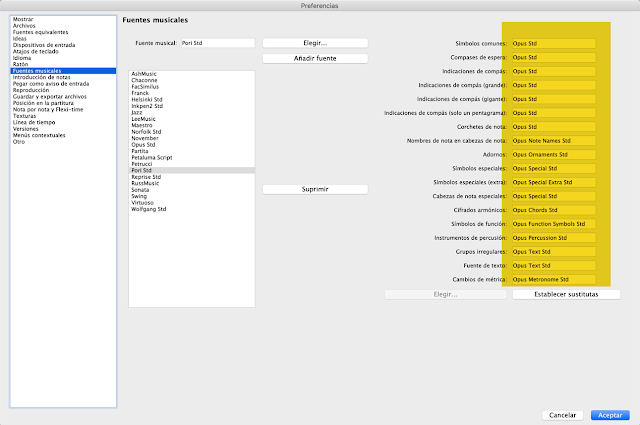Screen dimensions: 640x425
Task: Click the Opus Note Names Std field
Action: pos(554,140)
